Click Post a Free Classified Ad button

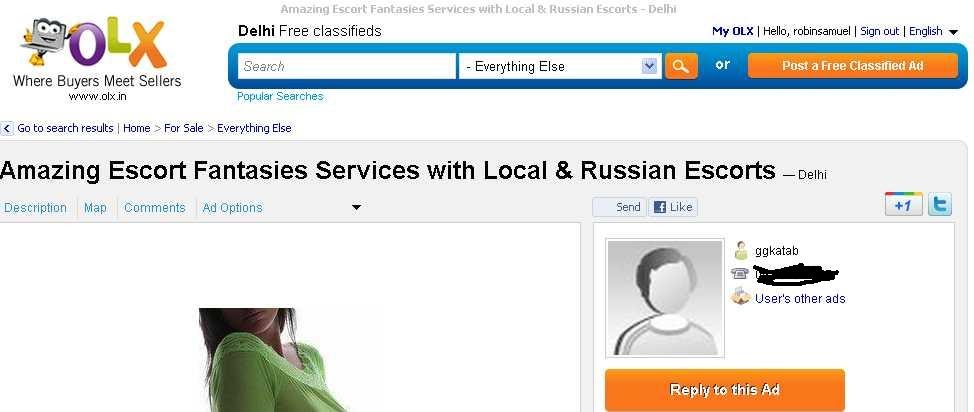(x=853, y=66)
